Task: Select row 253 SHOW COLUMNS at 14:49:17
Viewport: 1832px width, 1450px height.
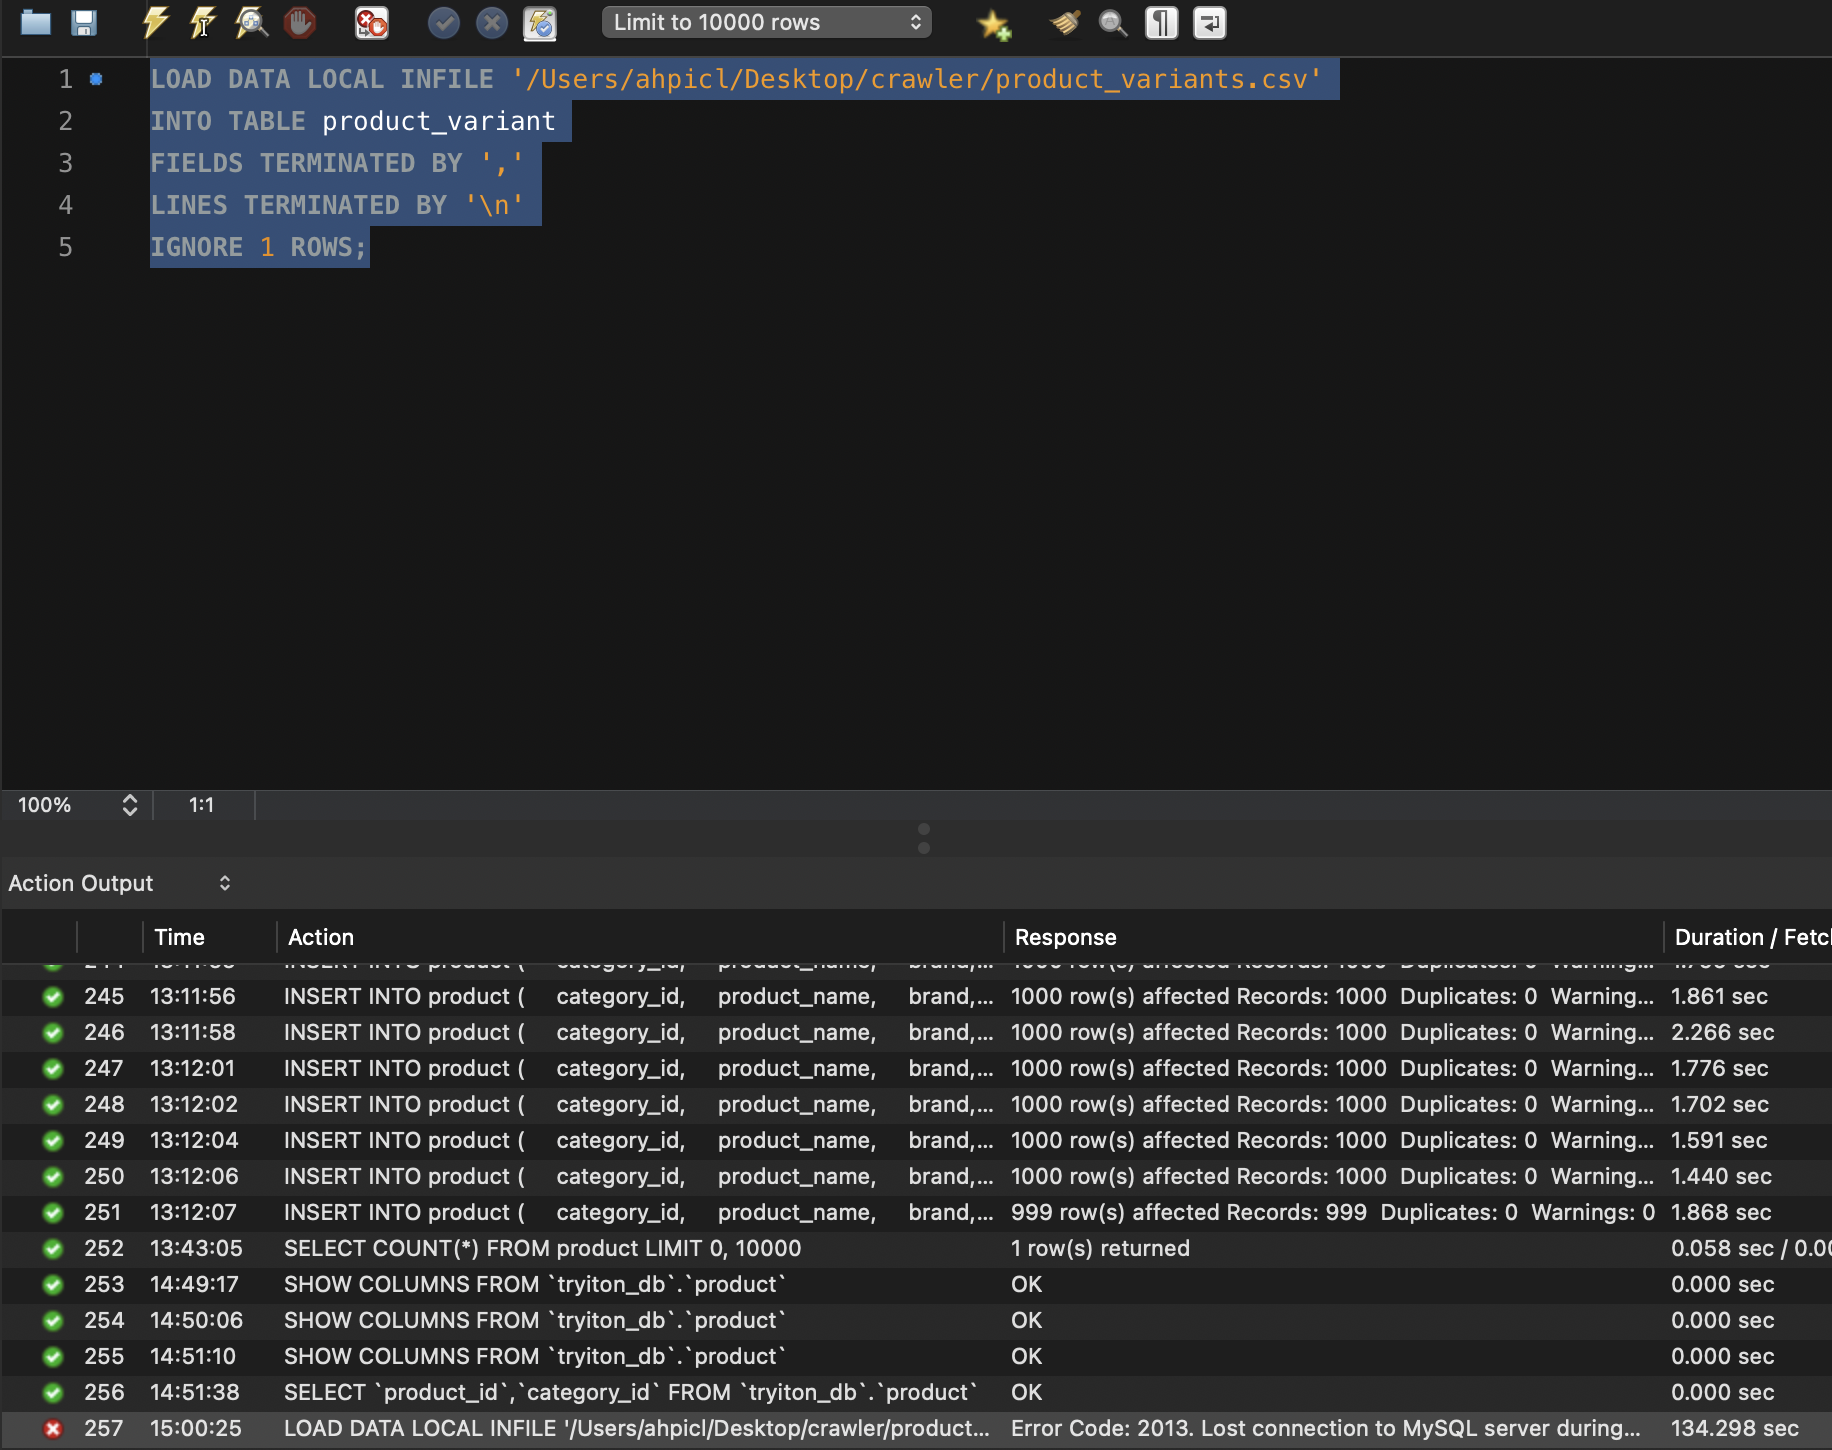Action: 534,1284
